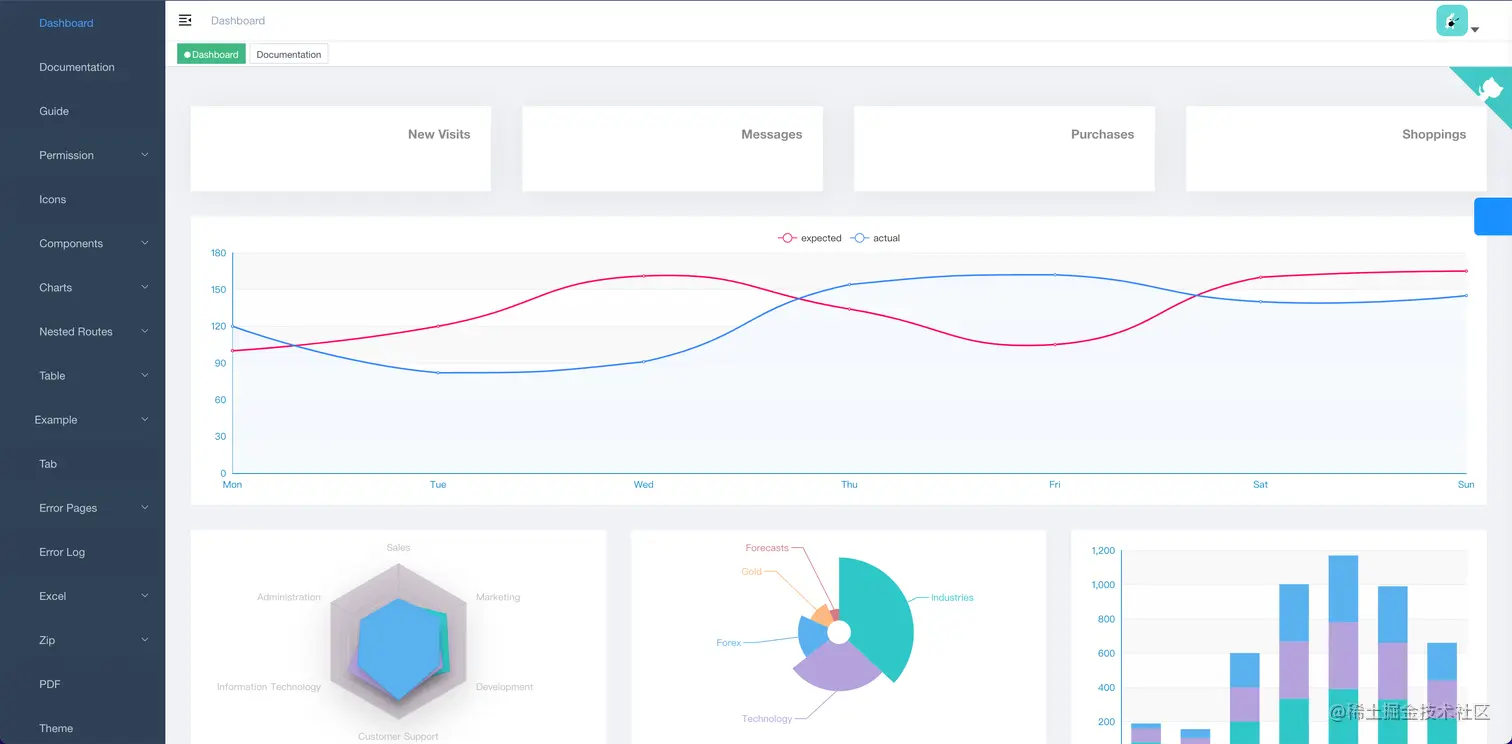
Task: Open the Theme page link
Action: pos(82,728)
